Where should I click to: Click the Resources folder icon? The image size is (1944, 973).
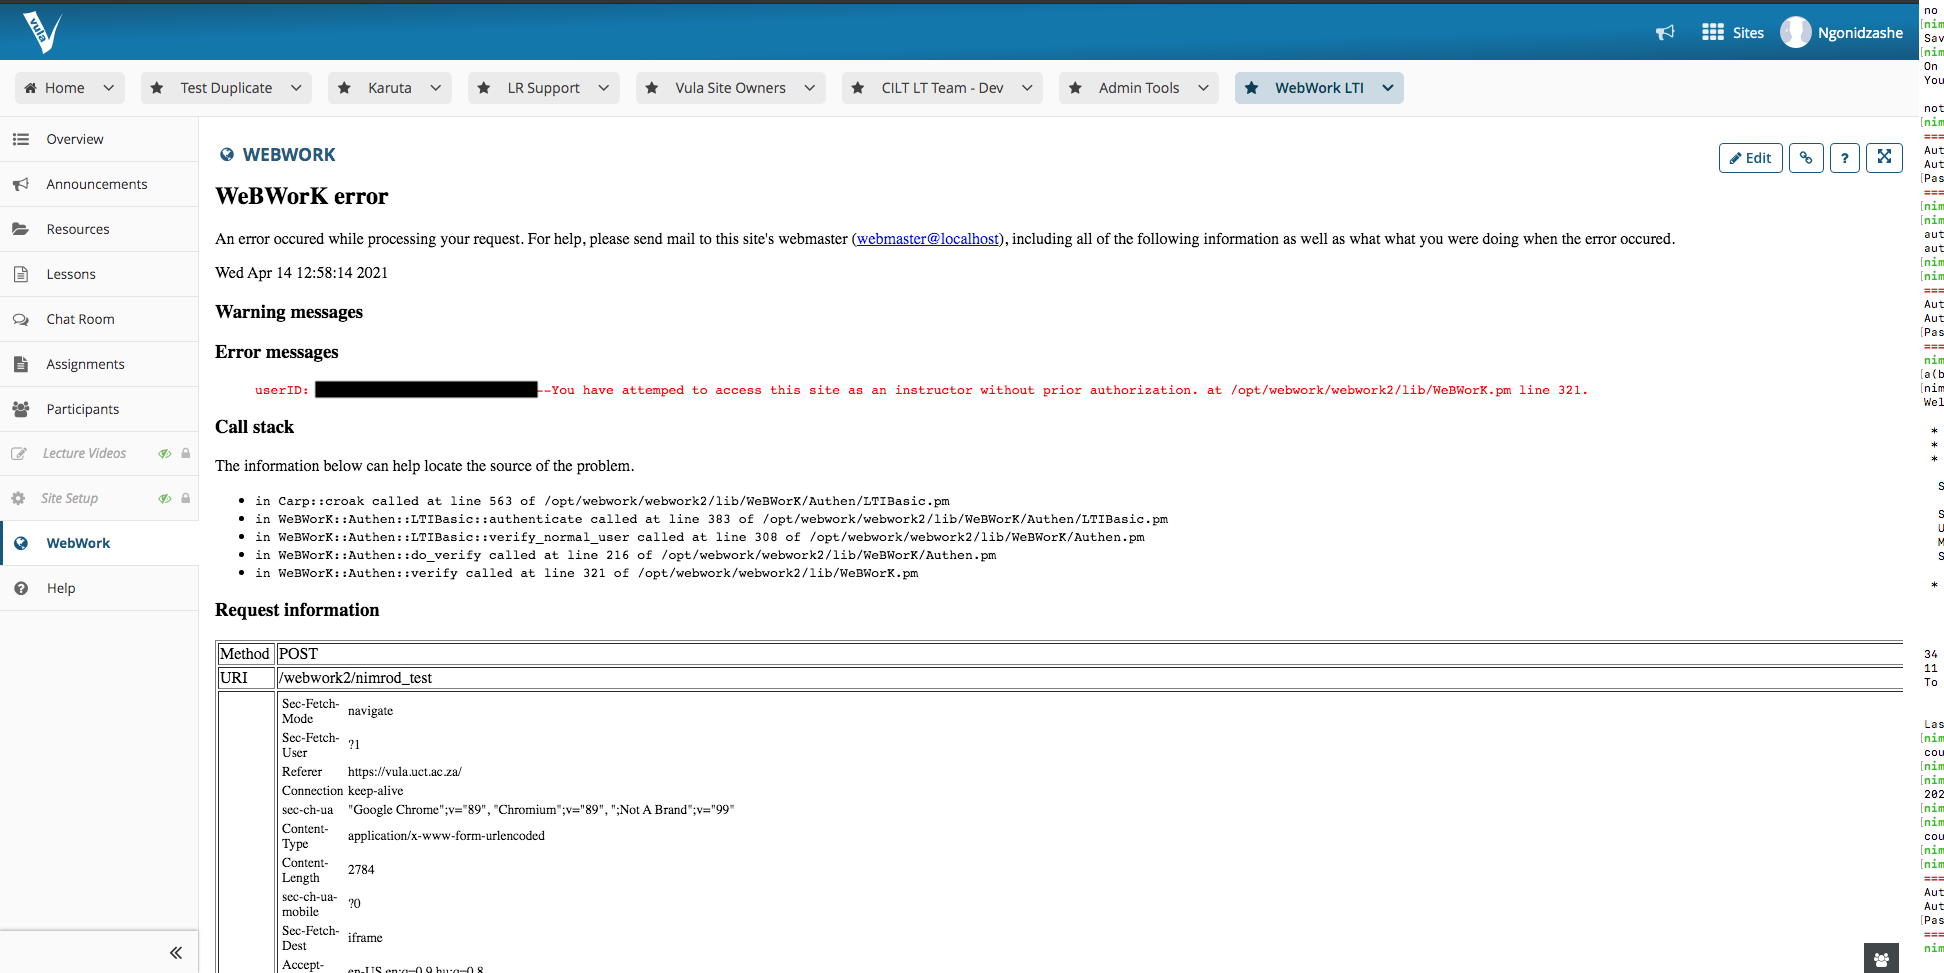20,229
